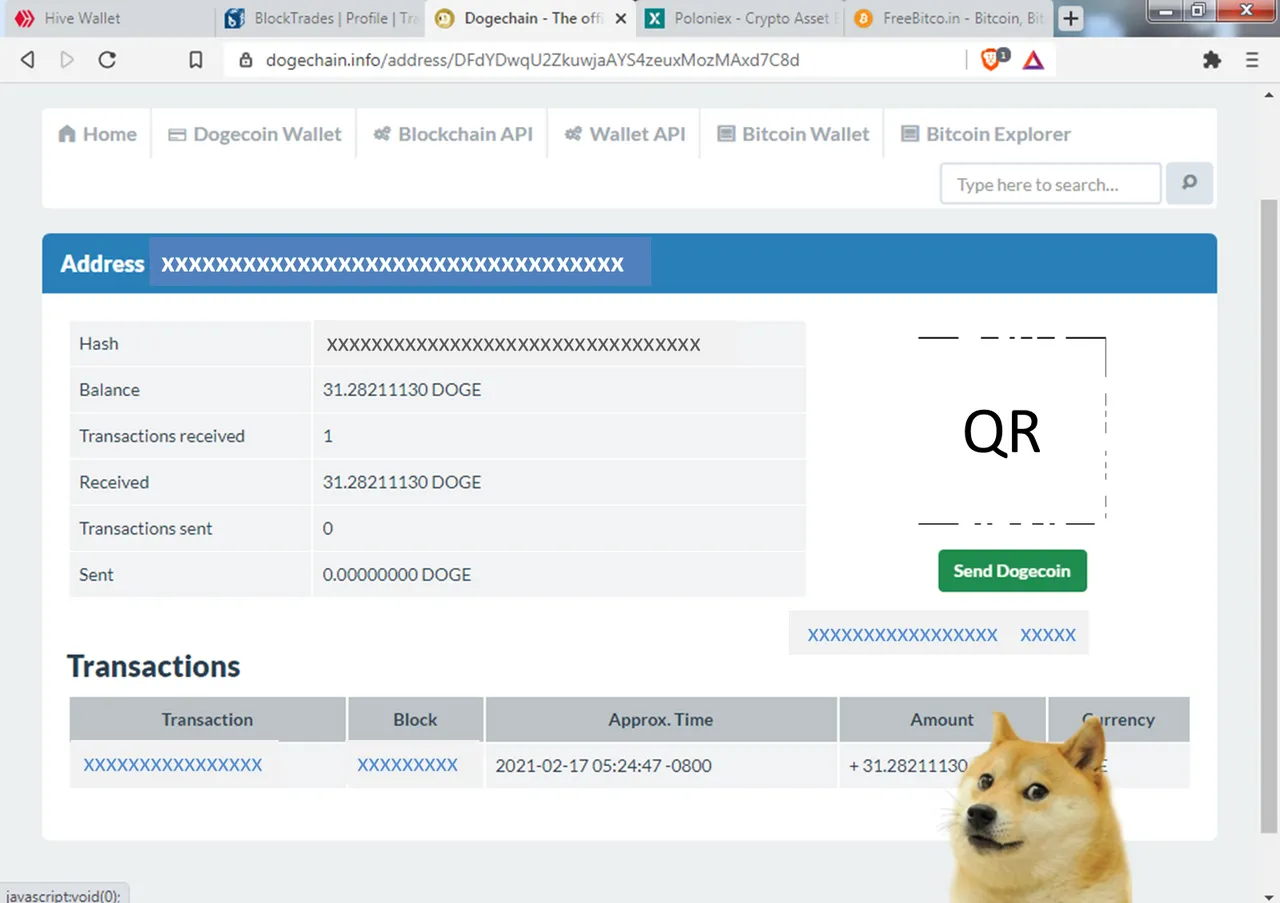Screen dimensions: 1280x903
Task: Close the Dogechain tab
Action: (621, 18)
